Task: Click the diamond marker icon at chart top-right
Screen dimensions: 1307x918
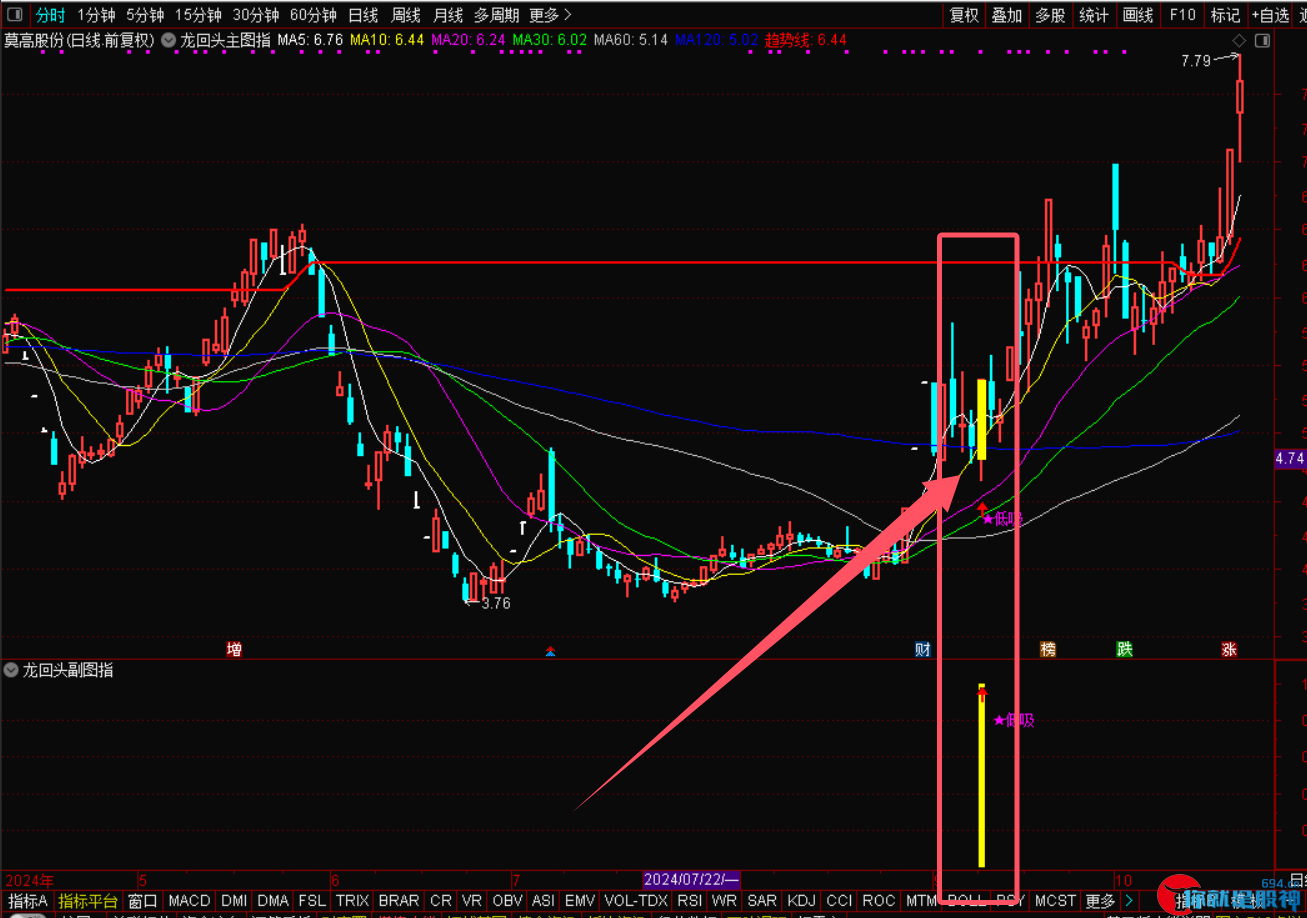Action: tap(1239, 40)
